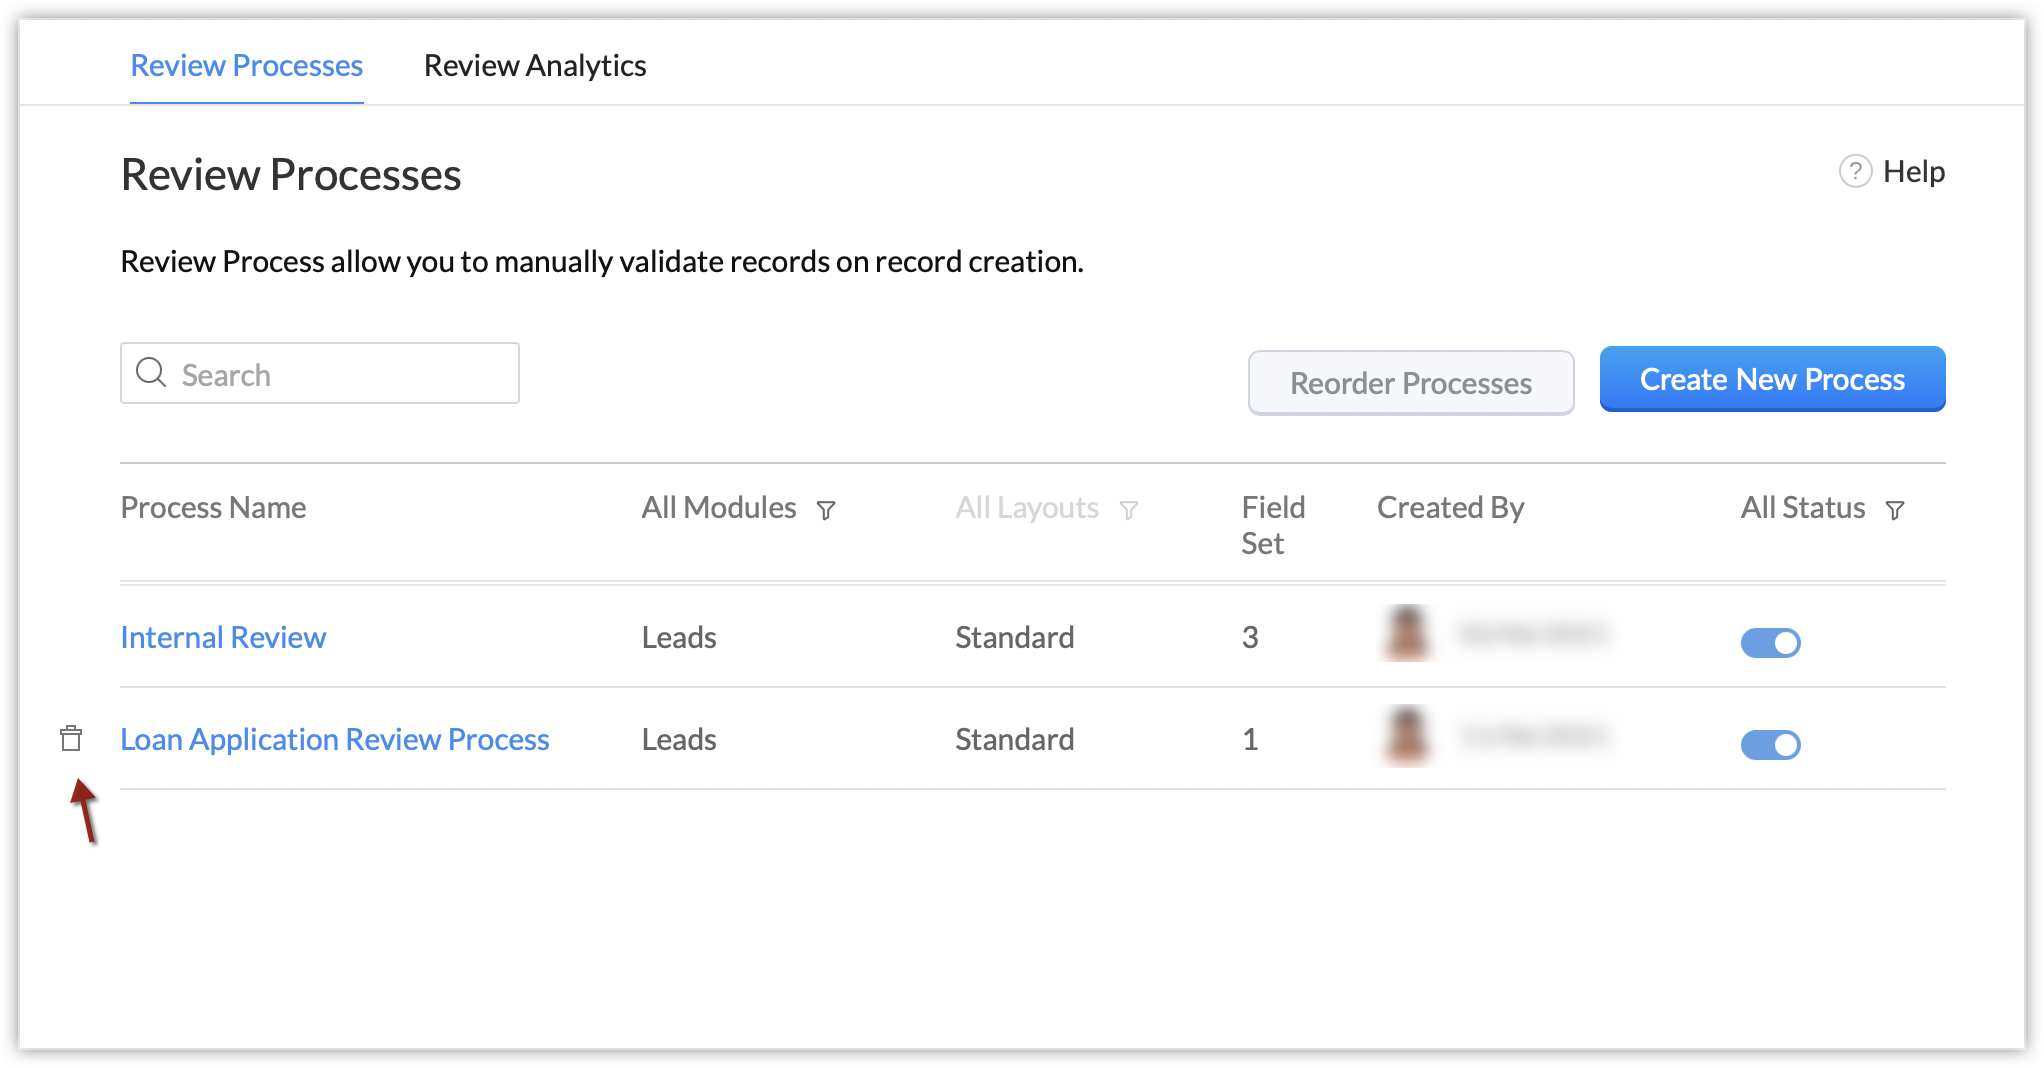Viewport: 2044px width, 1068px height.
Task: Open the All Layouts filter dropdown
Action: tap(1027, 508)
